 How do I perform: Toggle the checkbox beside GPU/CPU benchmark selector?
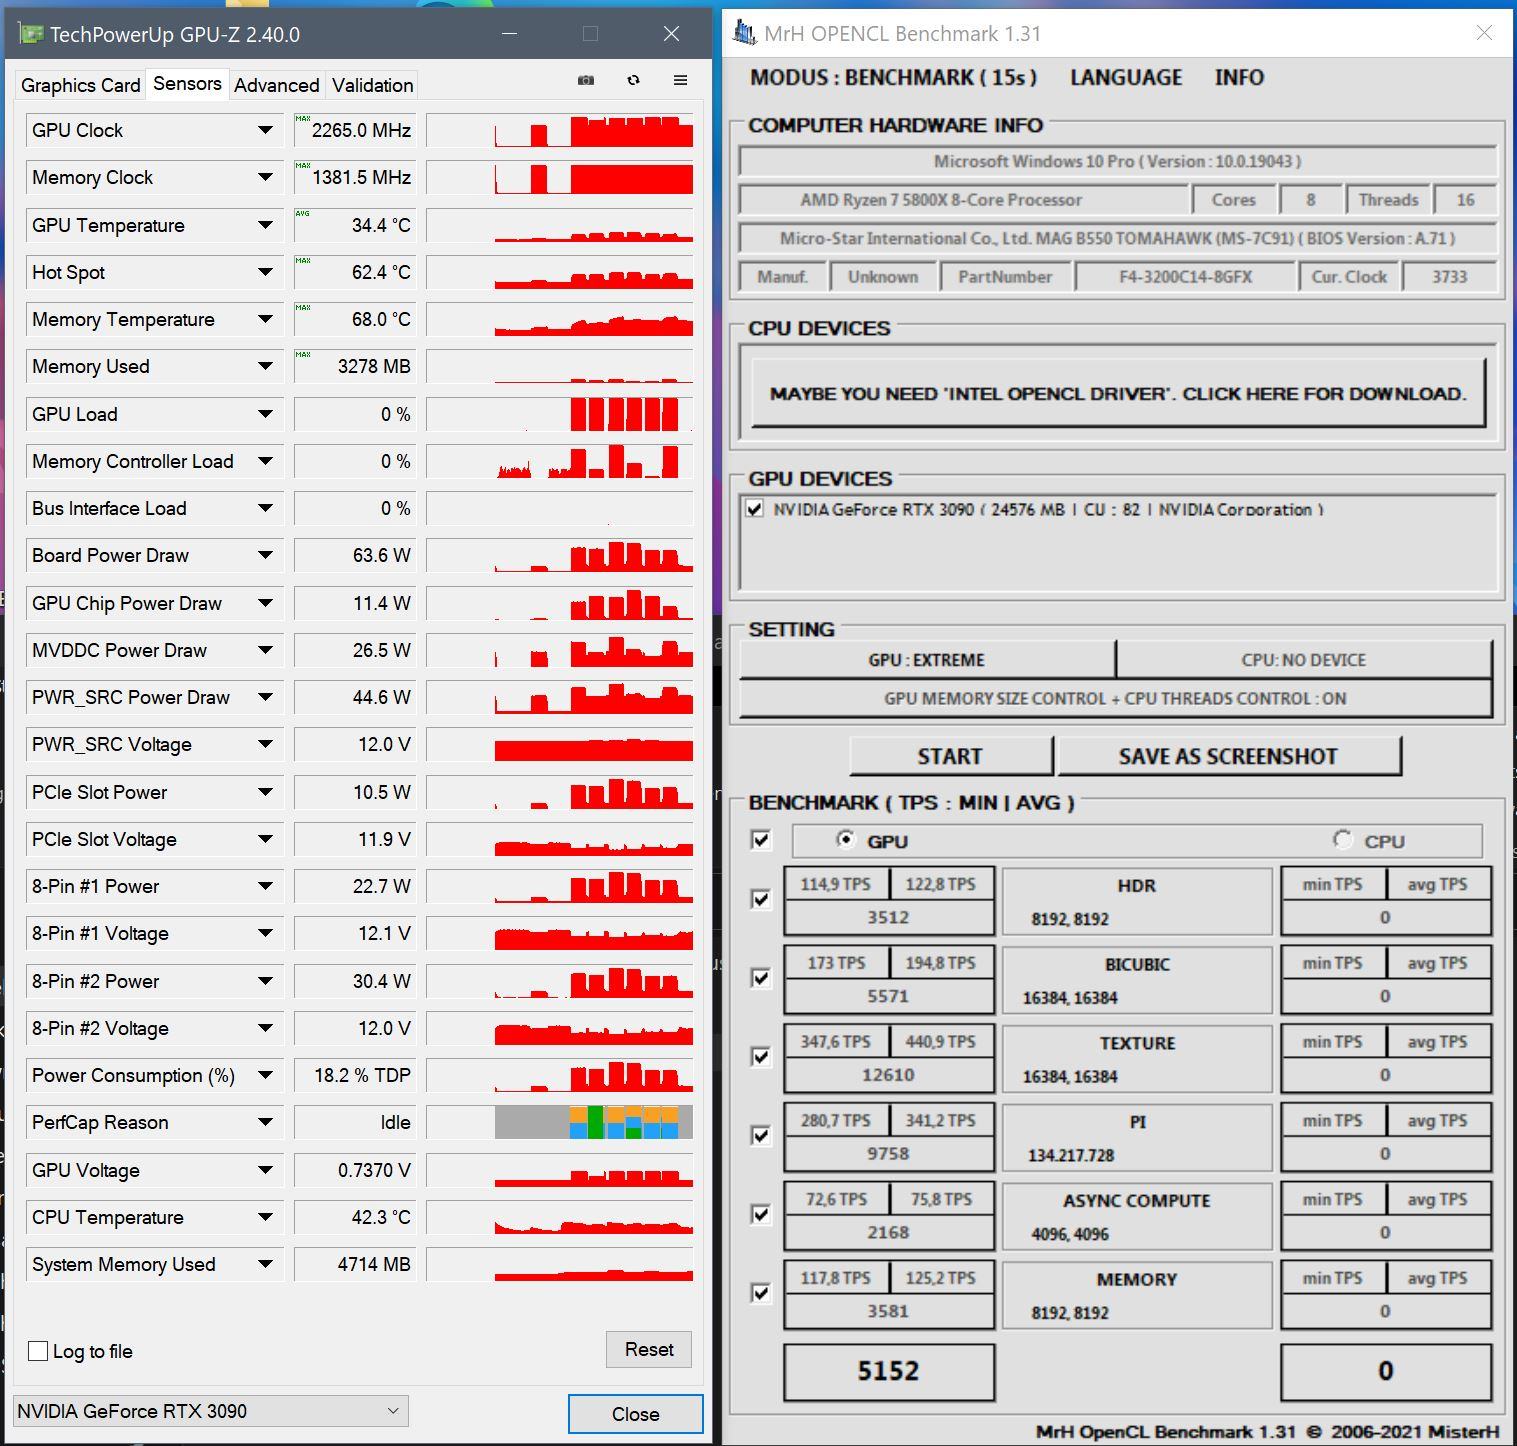(761, 840)
